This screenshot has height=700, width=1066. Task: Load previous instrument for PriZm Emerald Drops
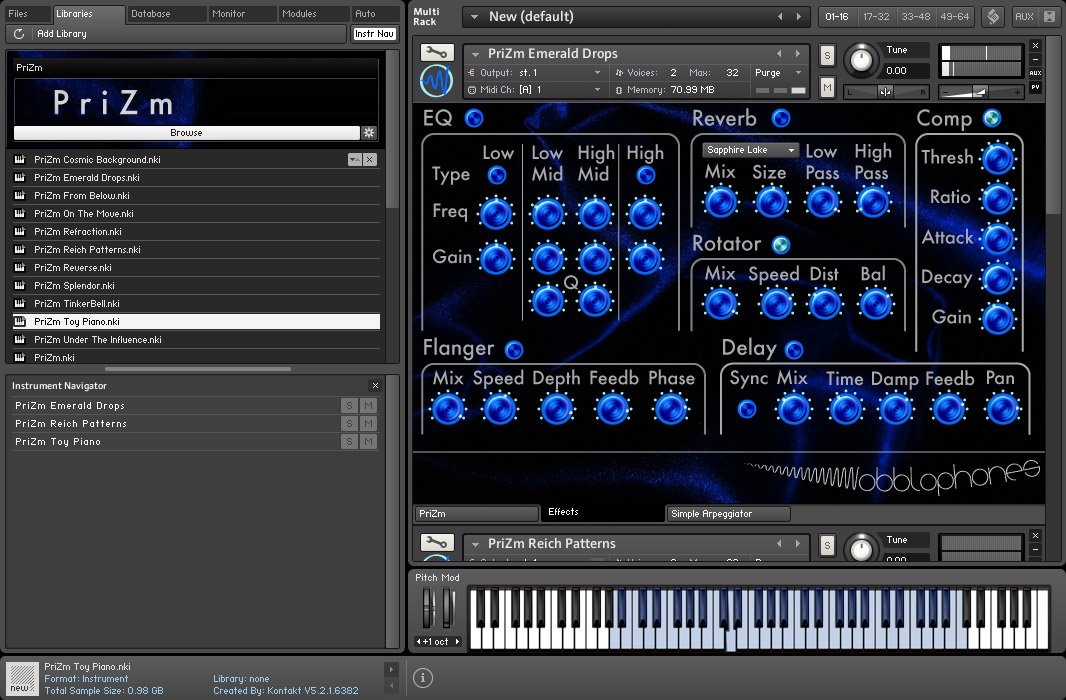779,53
